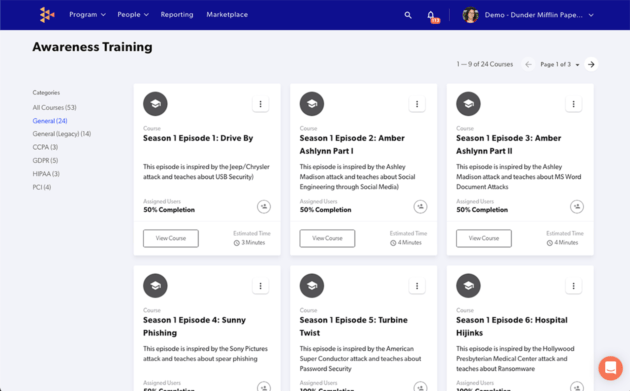This screenshot has width=630, height=391.
Task: Go to next page arrow
Action: [591, 64]
